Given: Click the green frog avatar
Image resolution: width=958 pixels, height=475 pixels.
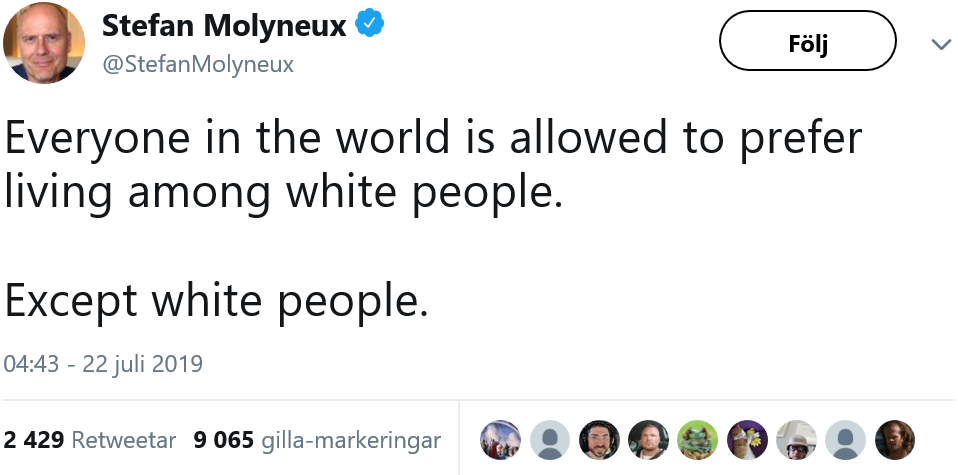Looking at the screenshot, I should tap(698, 440).
